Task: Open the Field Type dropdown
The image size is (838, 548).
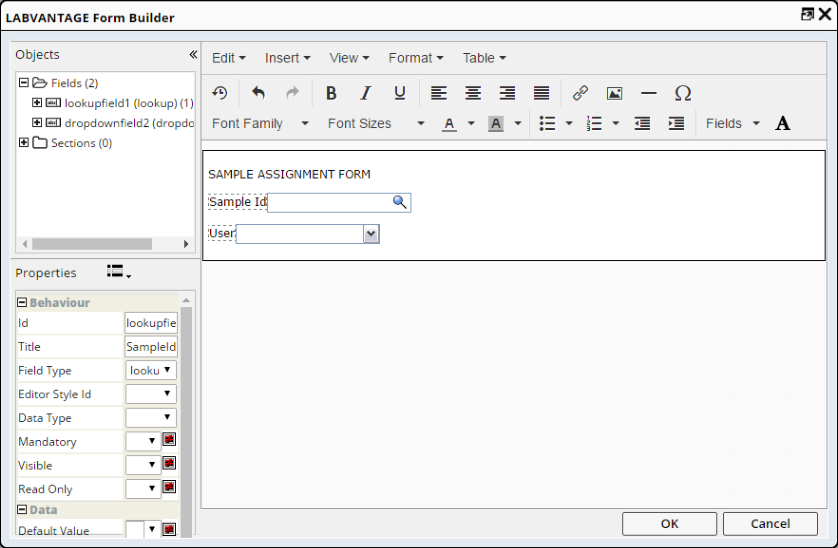Action: (x=151, y=370)
